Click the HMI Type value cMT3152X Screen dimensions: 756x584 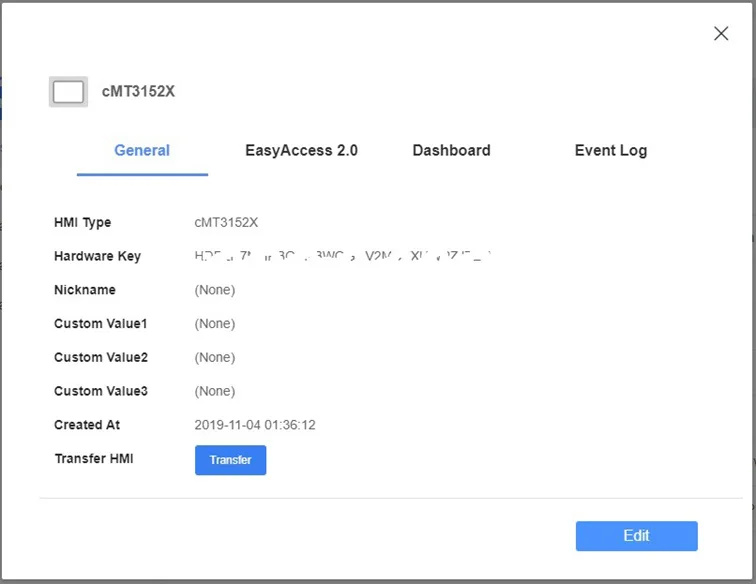[226, 222]
